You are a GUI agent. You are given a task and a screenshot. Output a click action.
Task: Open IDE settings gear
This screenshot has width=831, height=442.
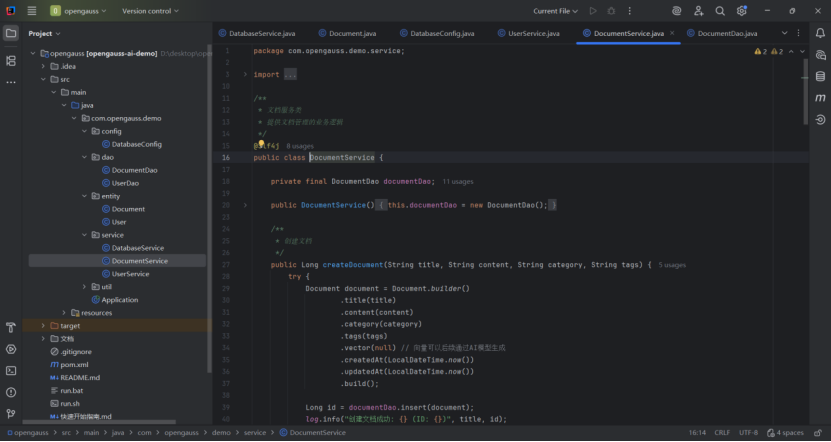tap(741, 11)
